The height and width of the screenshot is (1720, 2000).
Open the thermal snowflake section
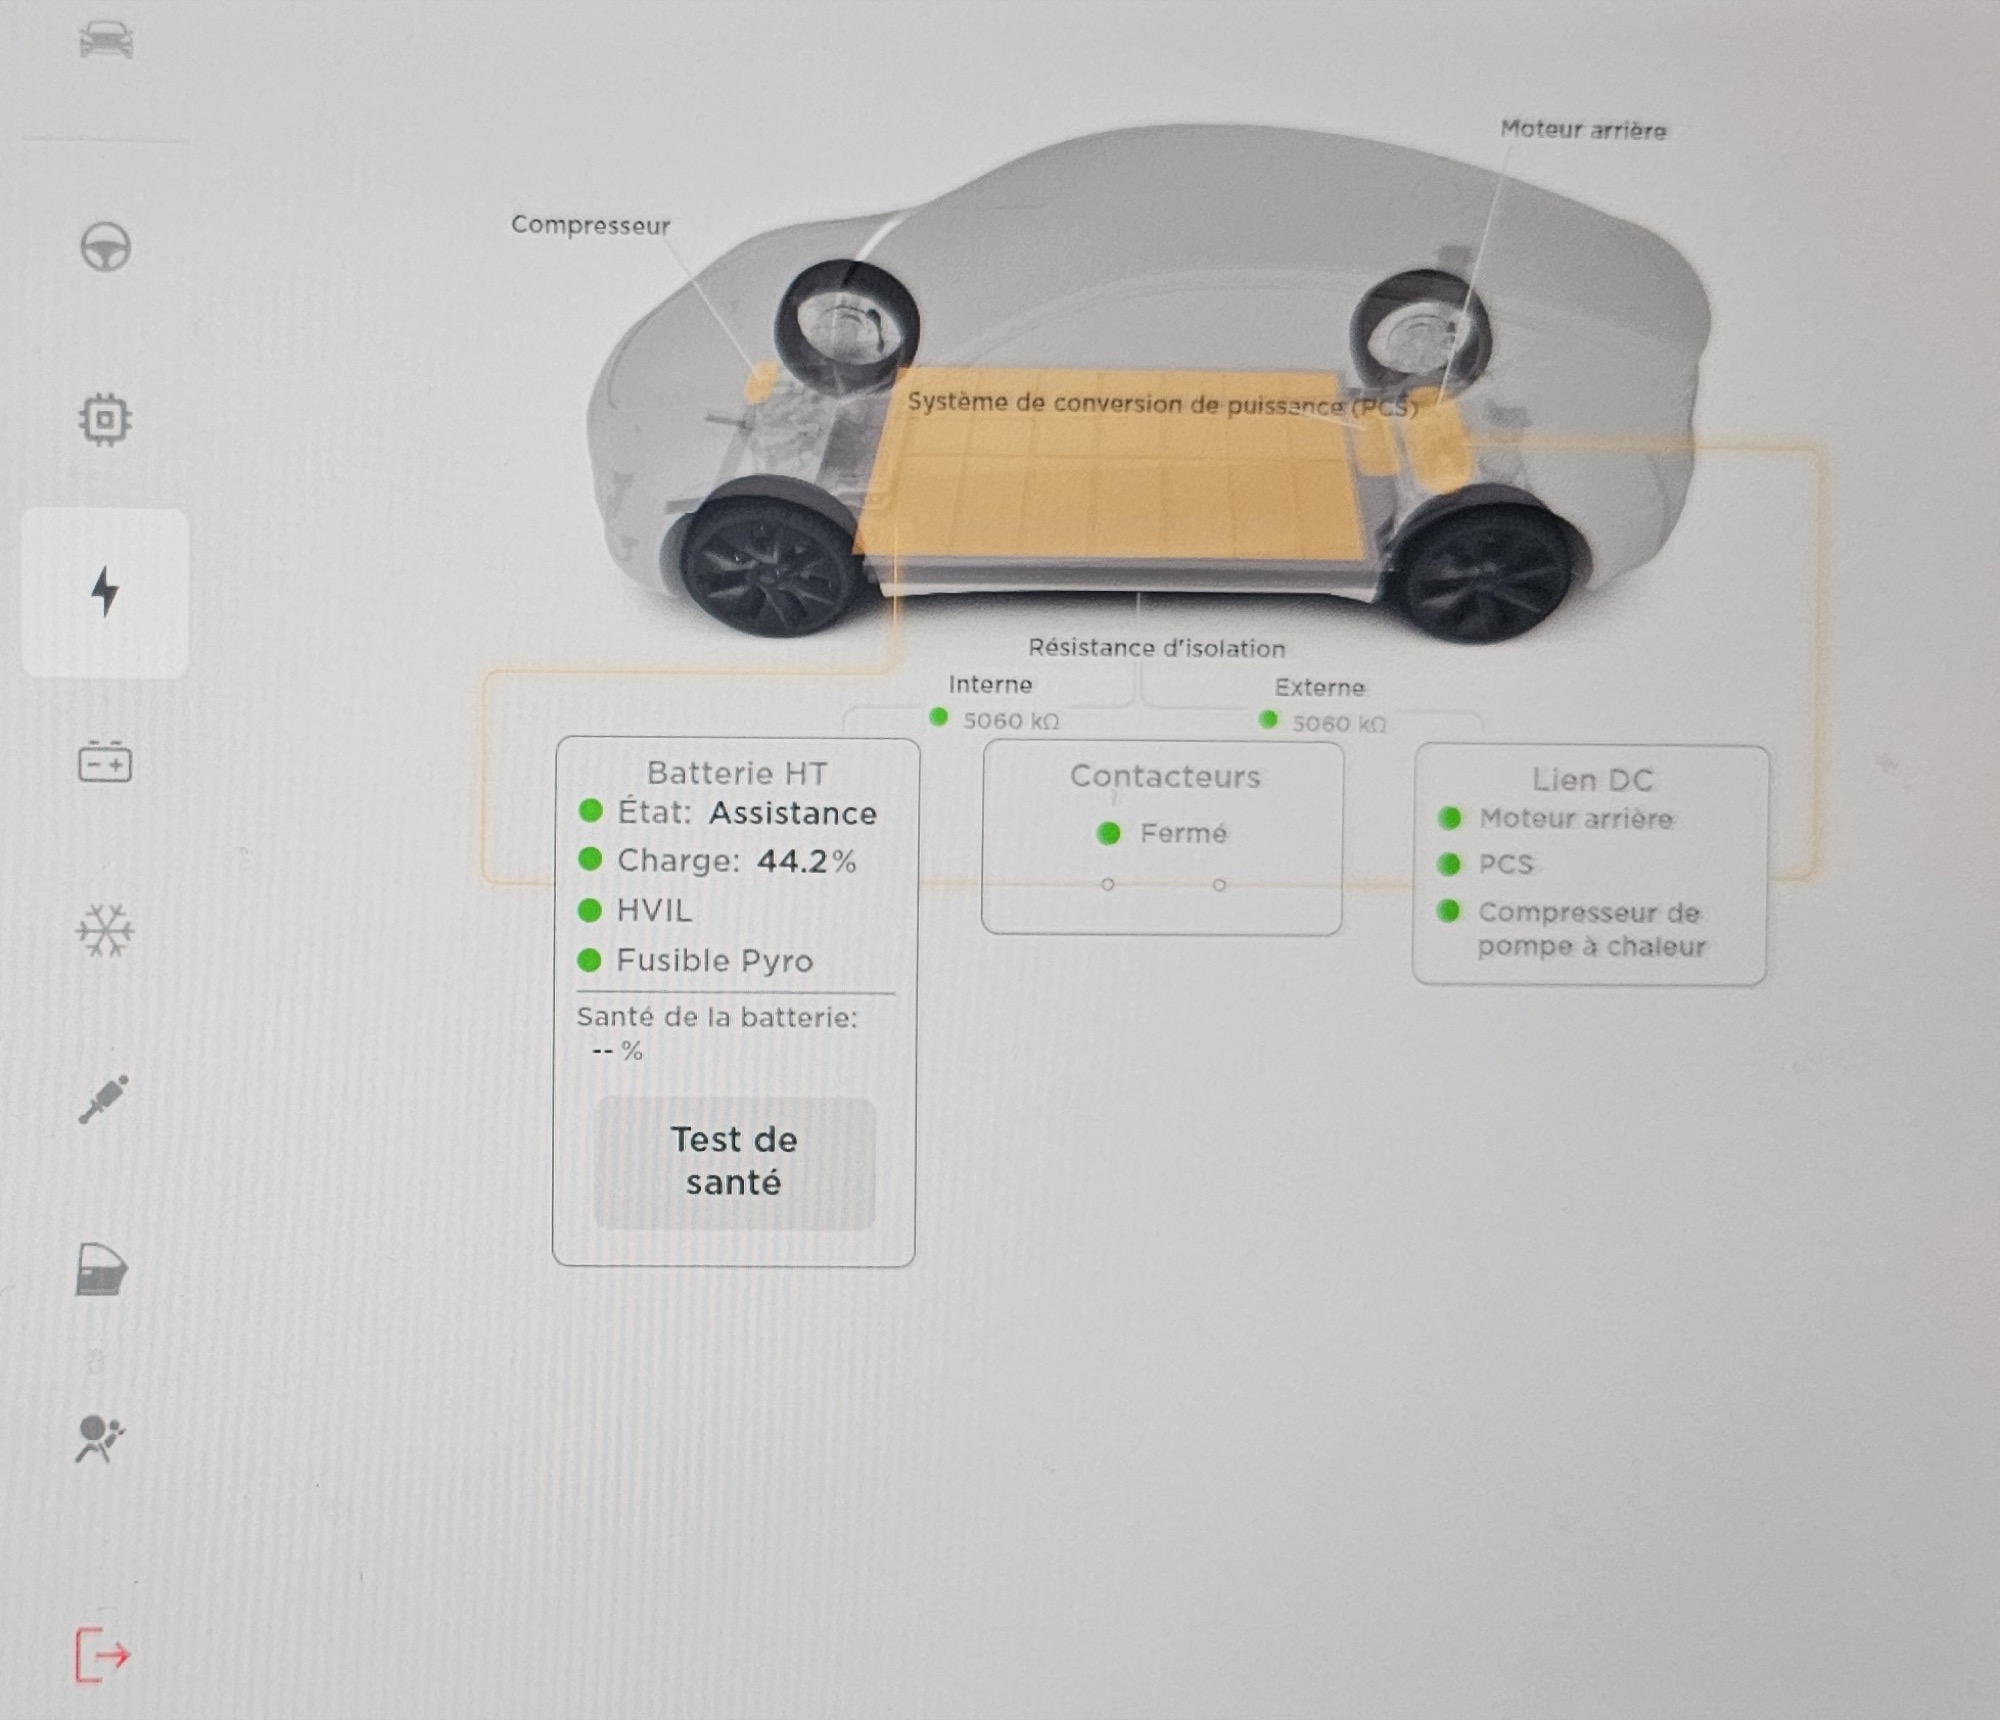pyautogui.click(x=105, y=931)
